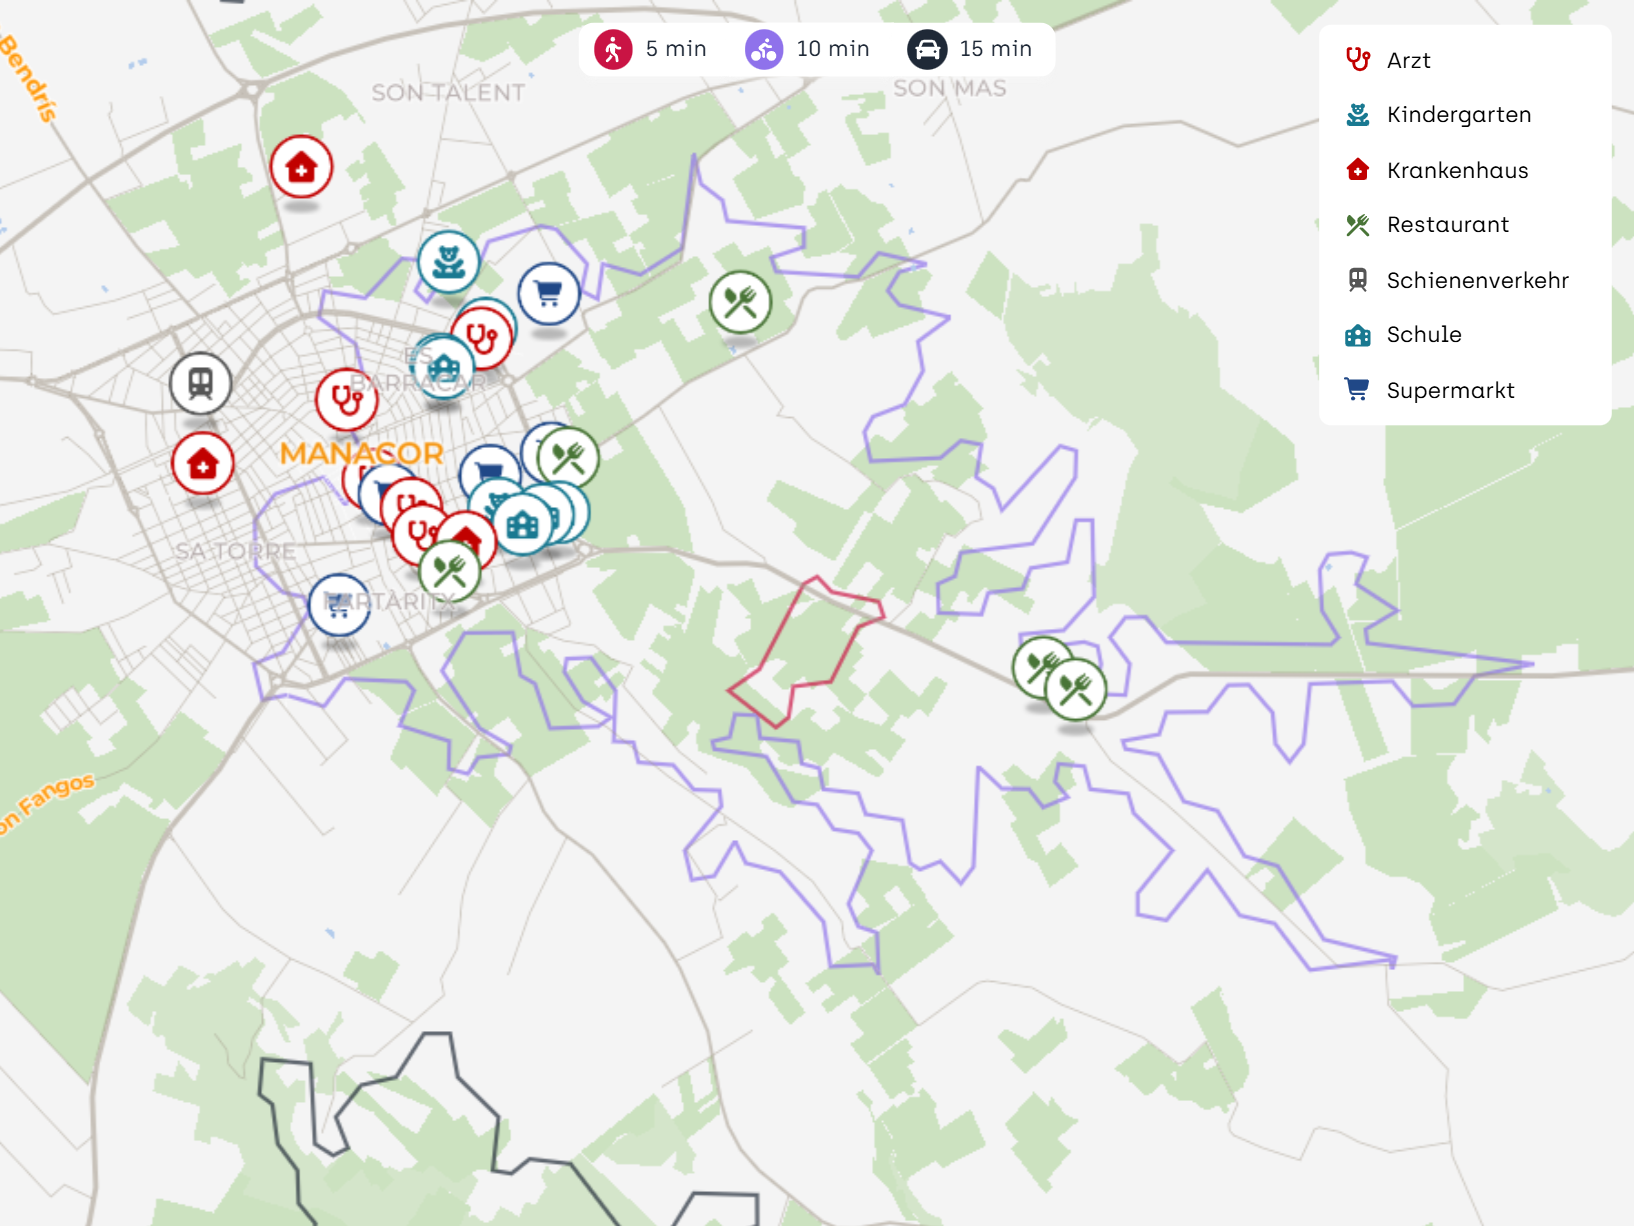This screenshot has height=1226, width=1634.
Task: Select the hospital marker west of Manacor
Action: [203, 464]
